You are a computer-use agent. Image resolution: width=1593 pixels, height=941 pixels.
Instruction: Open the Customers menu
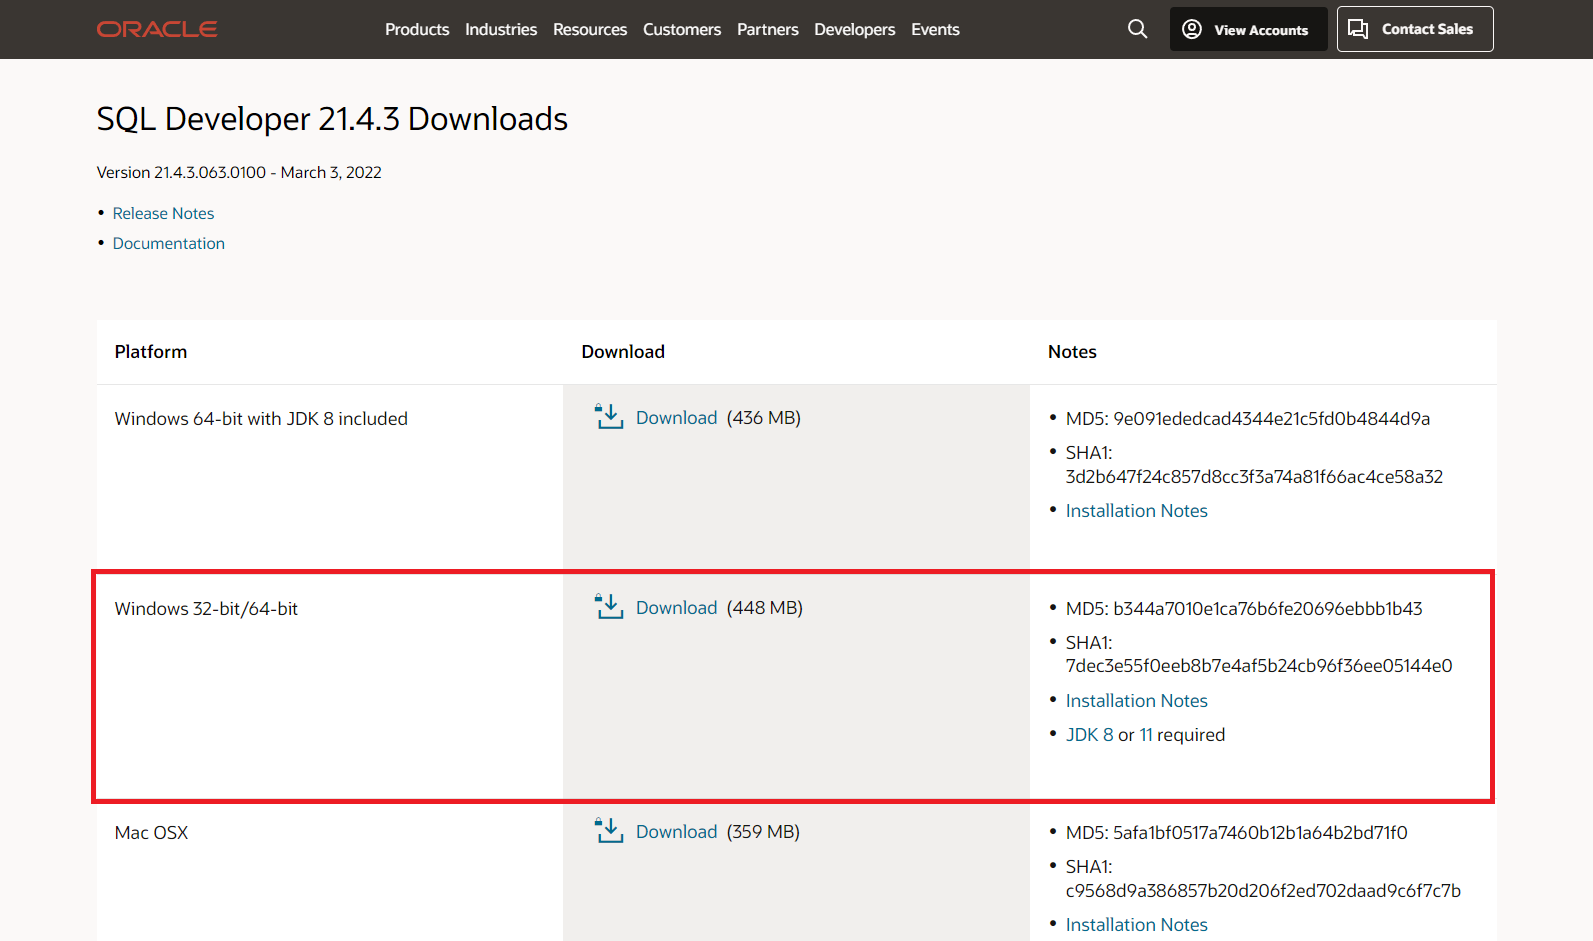[x=682, y=30]
